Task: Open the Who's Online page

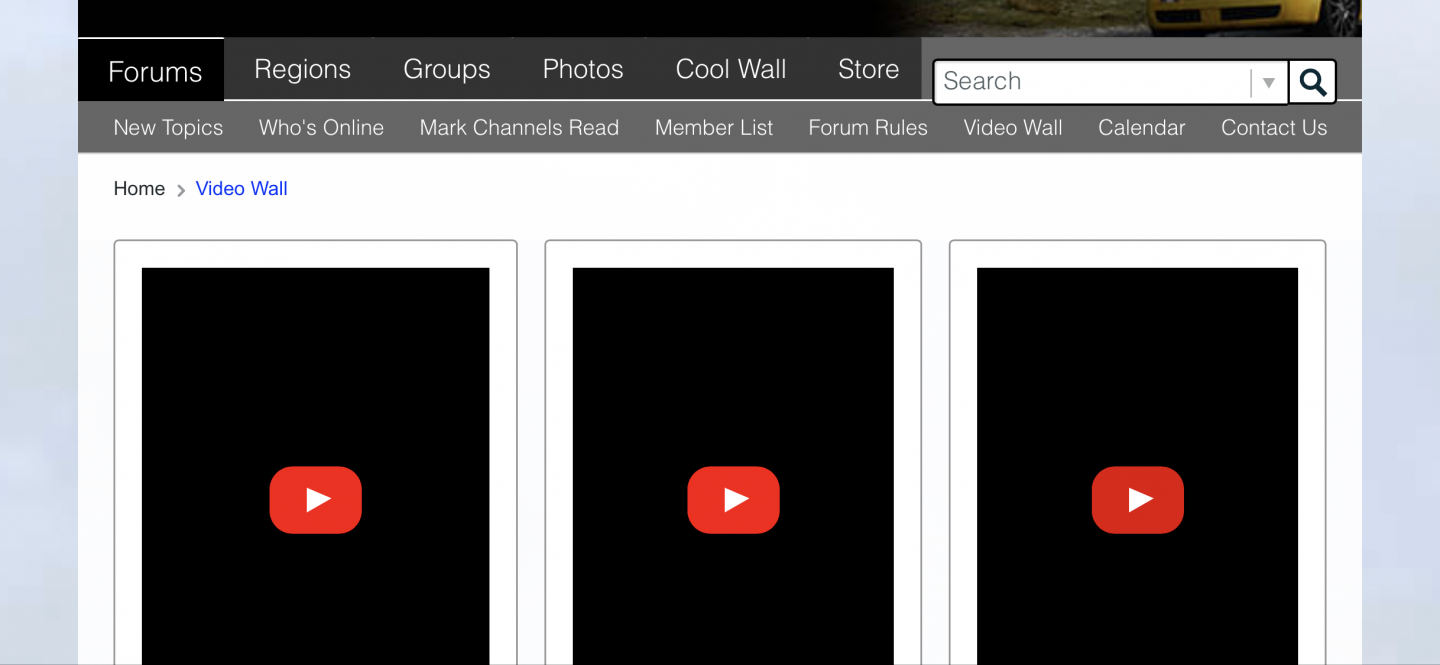Action: (321, 128)
